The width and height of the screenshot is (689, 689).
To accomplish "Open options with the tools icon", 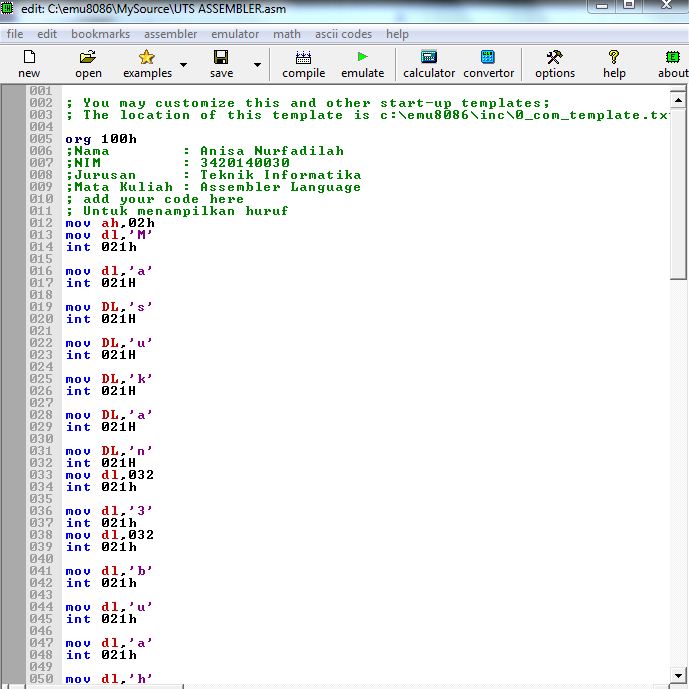I will tap(555, 57).
